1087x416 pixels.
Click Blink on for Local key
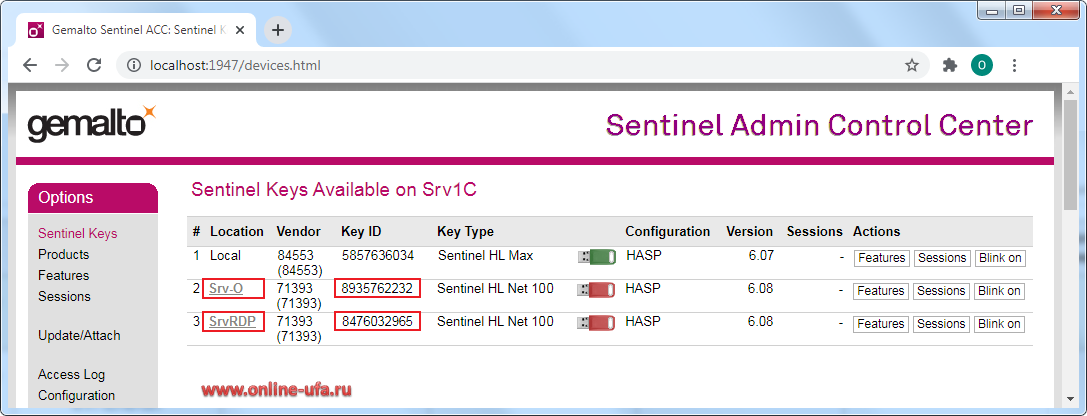tap(1000, 258)
